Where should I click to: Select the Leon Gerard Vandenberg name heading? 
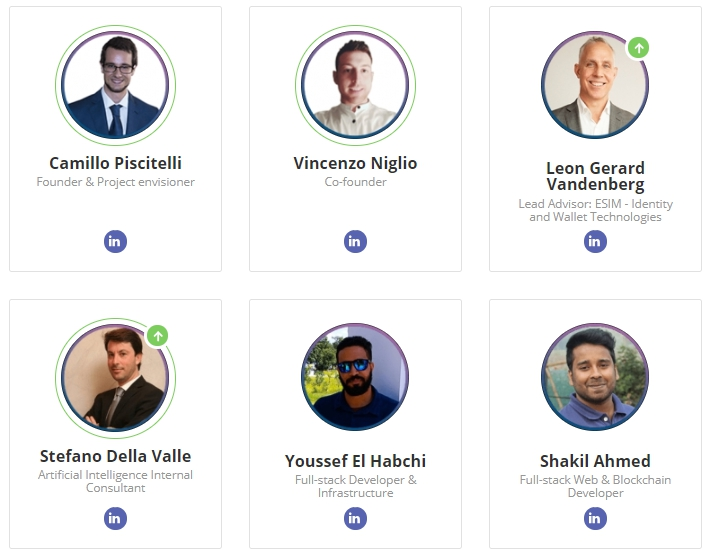pyautogui.click(x=595, y=176)
